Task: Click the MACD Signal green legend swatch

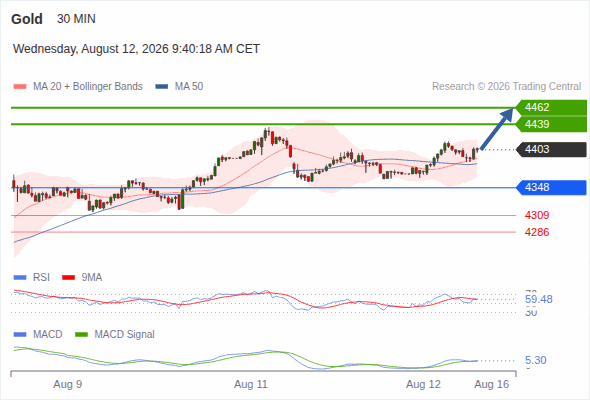Action: tap(82, 335)
